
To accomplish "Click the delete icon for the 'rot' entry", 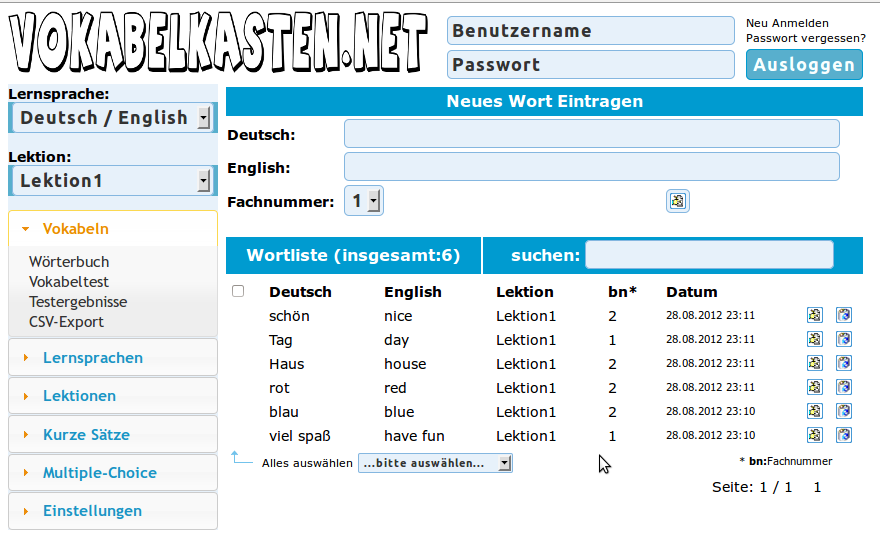I will click(844, 388).
